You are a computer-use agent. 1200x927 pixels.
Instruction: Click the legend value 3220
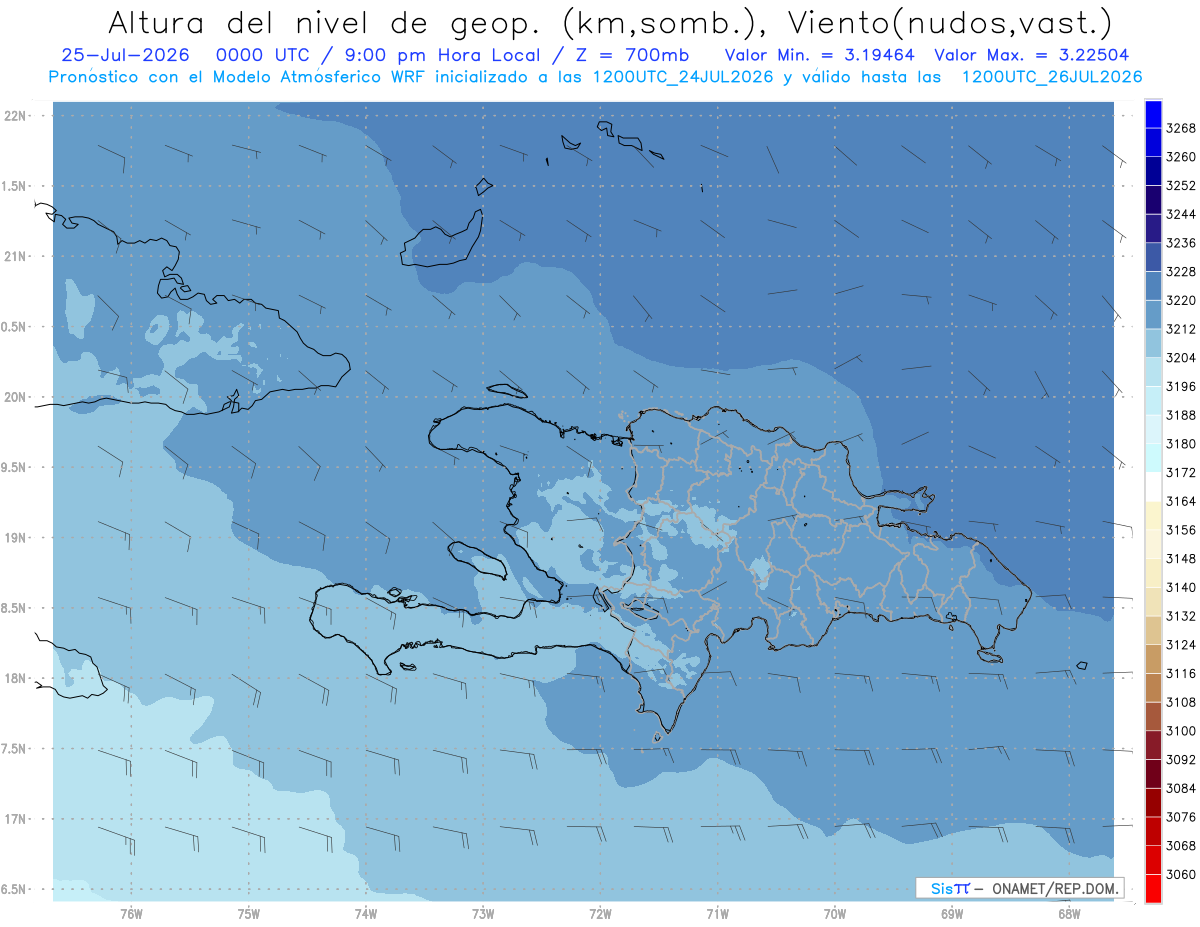1181,300
